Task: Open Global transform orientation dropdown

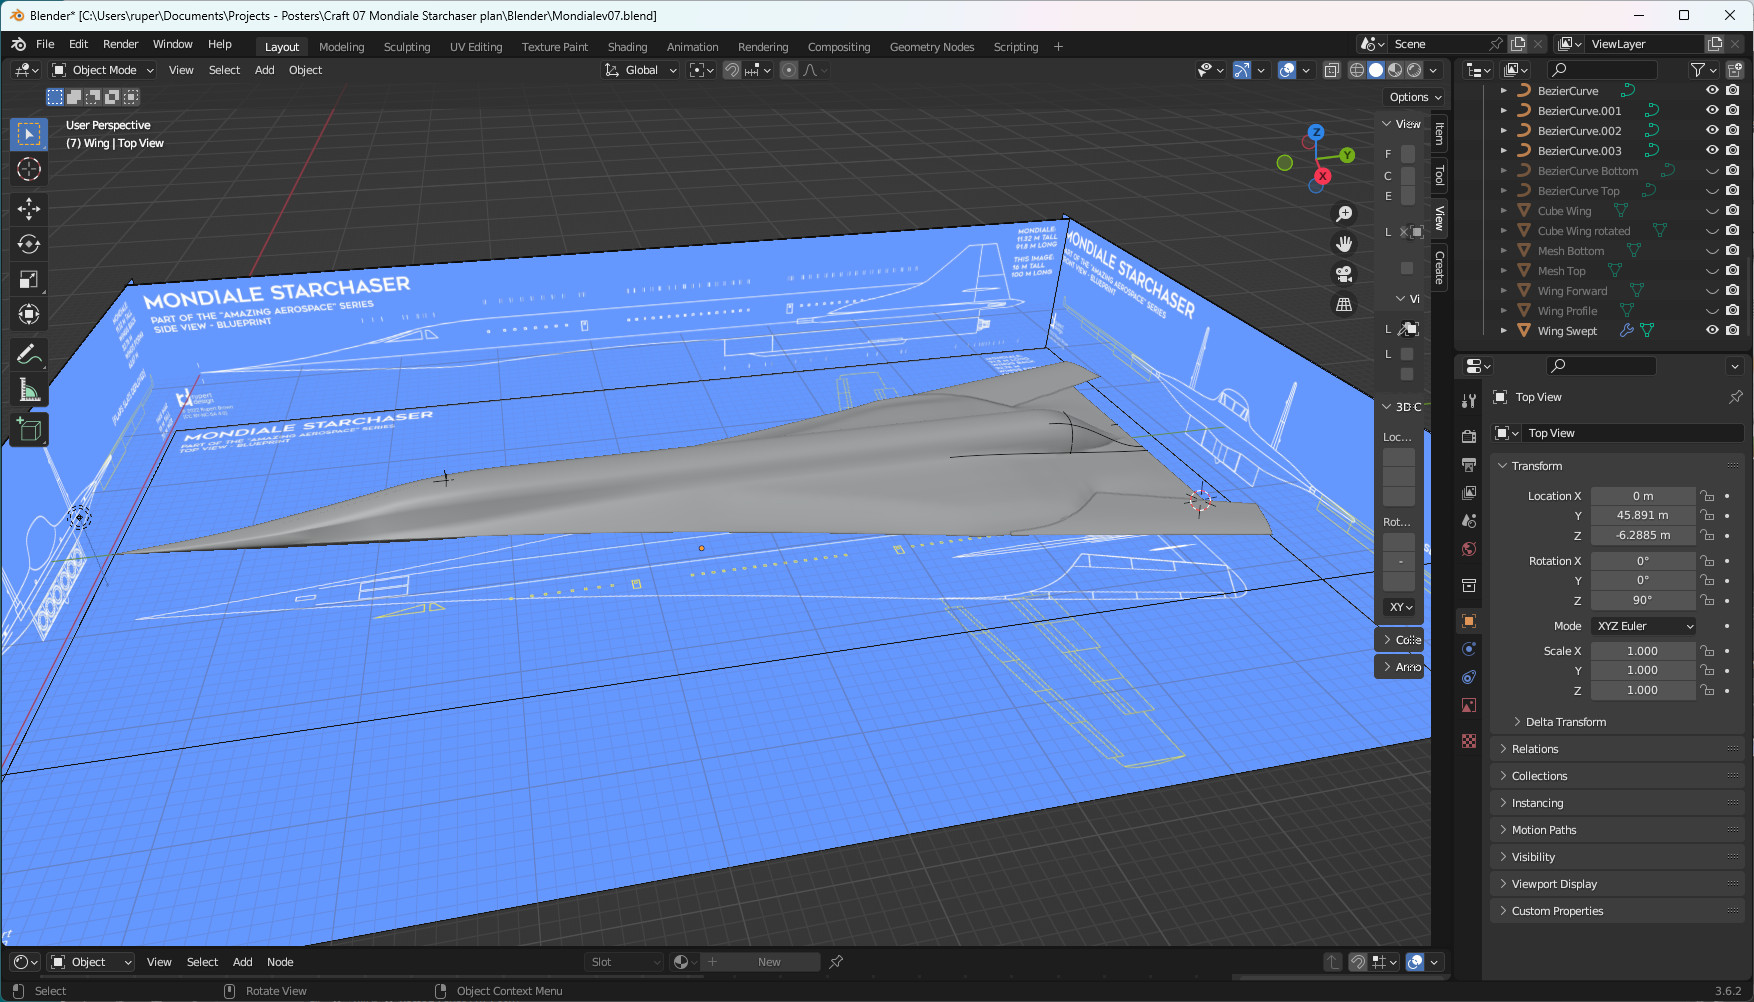Action: click(x=641, y=70)
